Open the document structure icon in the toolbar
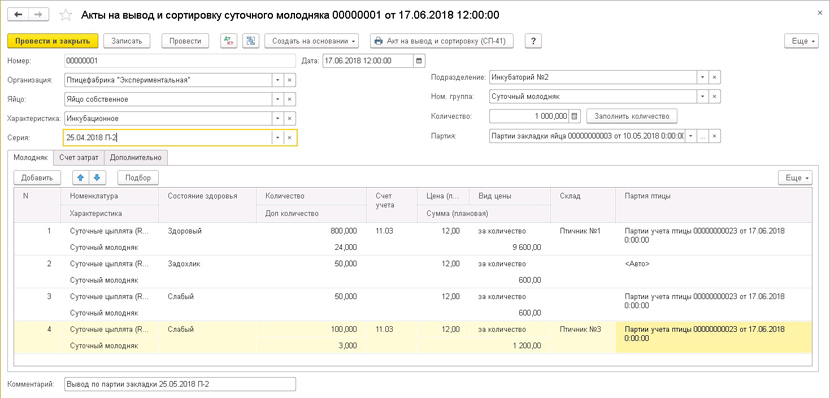 250,41
